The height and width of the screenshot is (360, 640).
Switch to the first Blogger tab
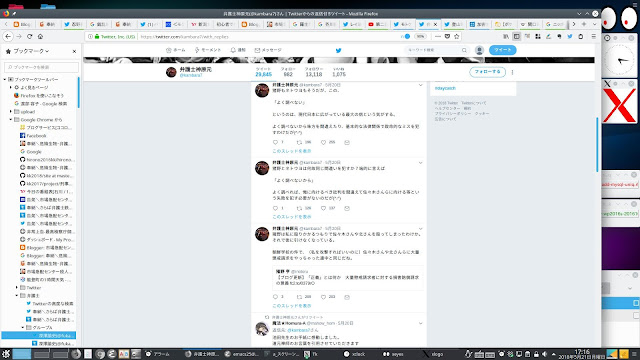tap(22, 24)
